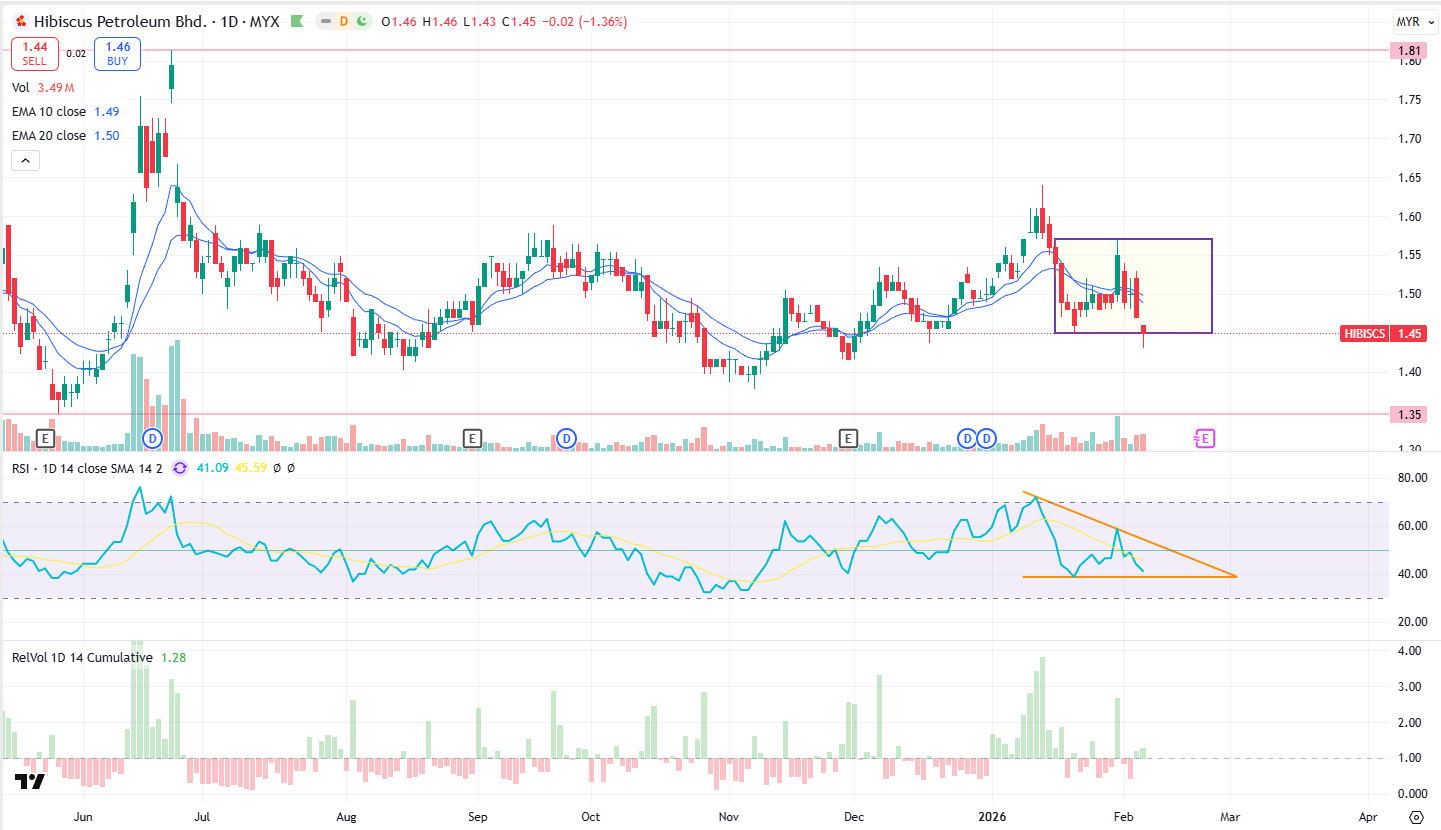Open the later of two late-December D markers
The width and height of the screenshot is (1441, 830).
click(987, 438)
